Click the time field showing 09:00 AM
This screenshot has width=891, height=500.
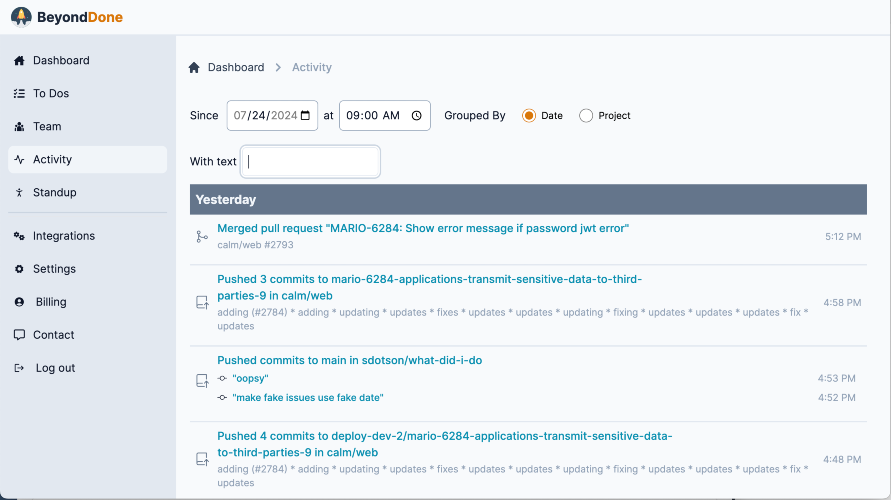[x=385, y=115]
